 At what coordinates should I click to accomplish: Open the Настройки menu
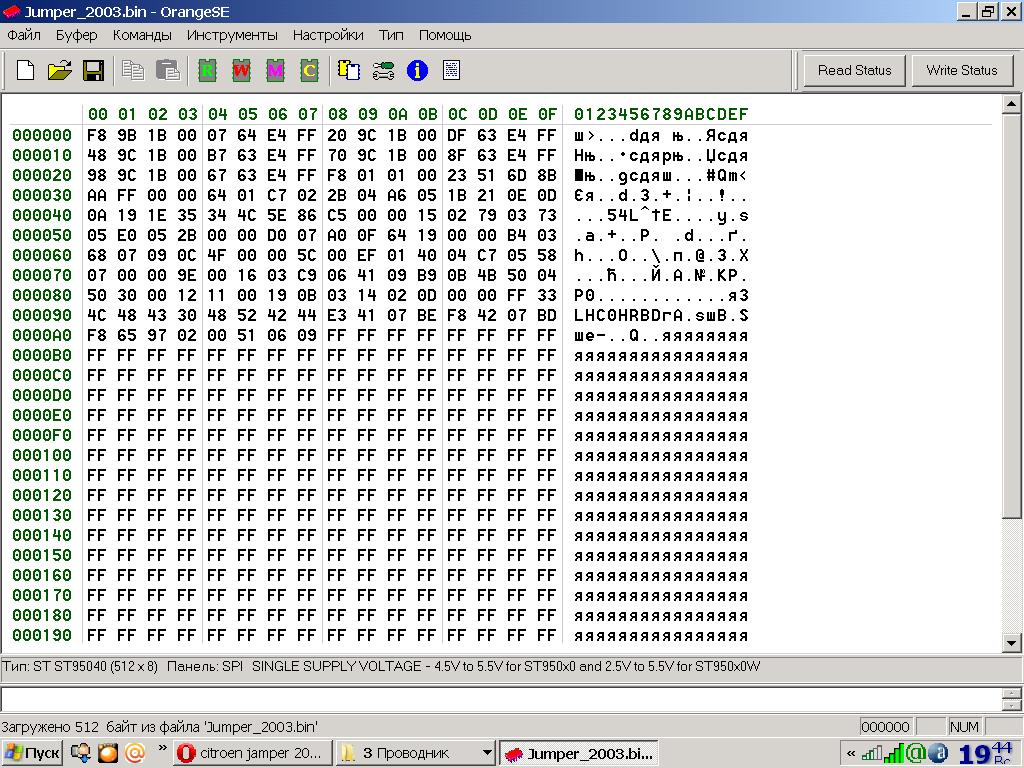[x=328, y=35]
